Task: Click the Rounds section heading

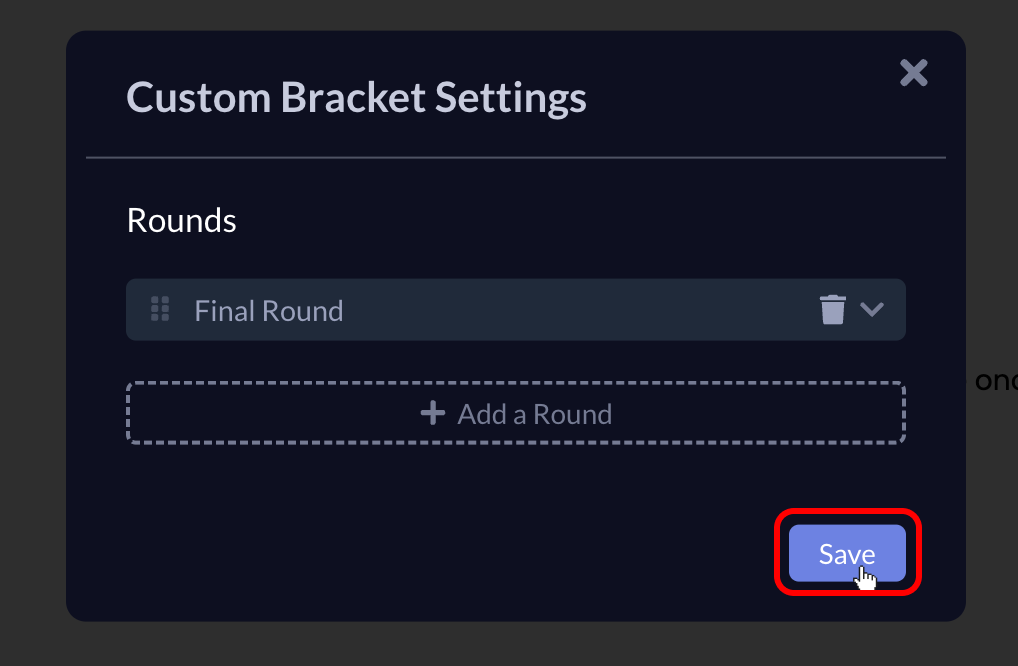Action: [181, 221]
